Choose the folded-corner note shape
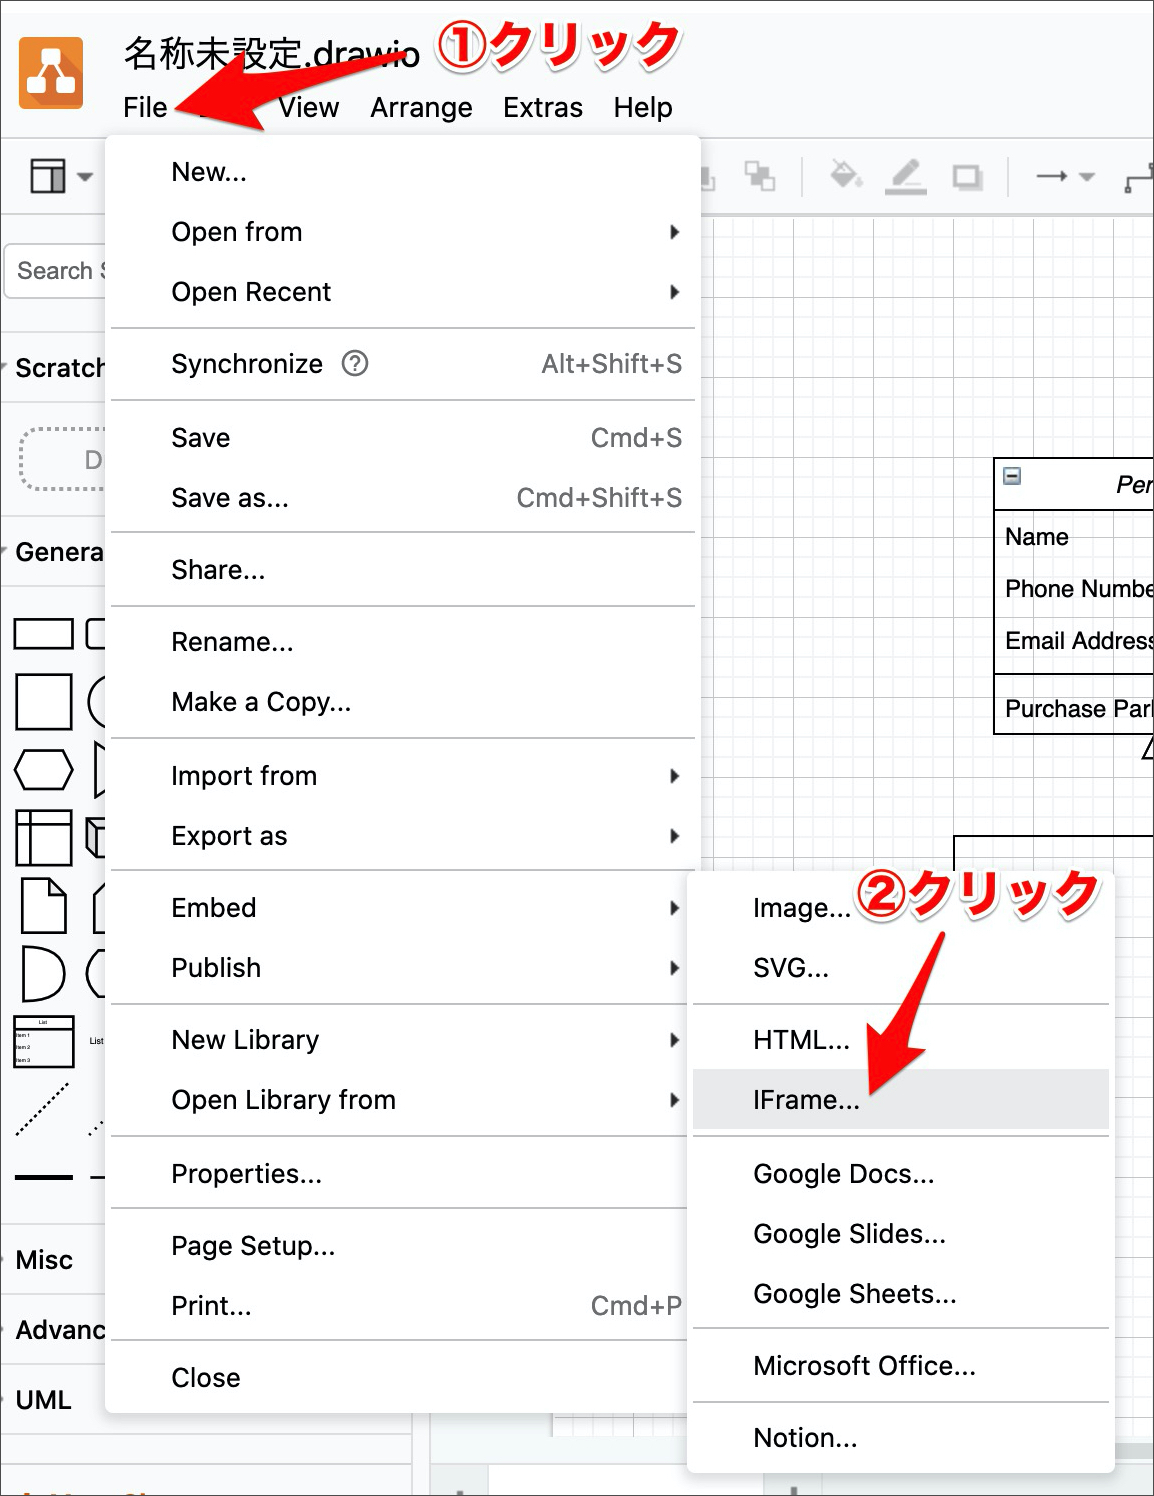1154x1496 pixels. (x=43, y=906)
